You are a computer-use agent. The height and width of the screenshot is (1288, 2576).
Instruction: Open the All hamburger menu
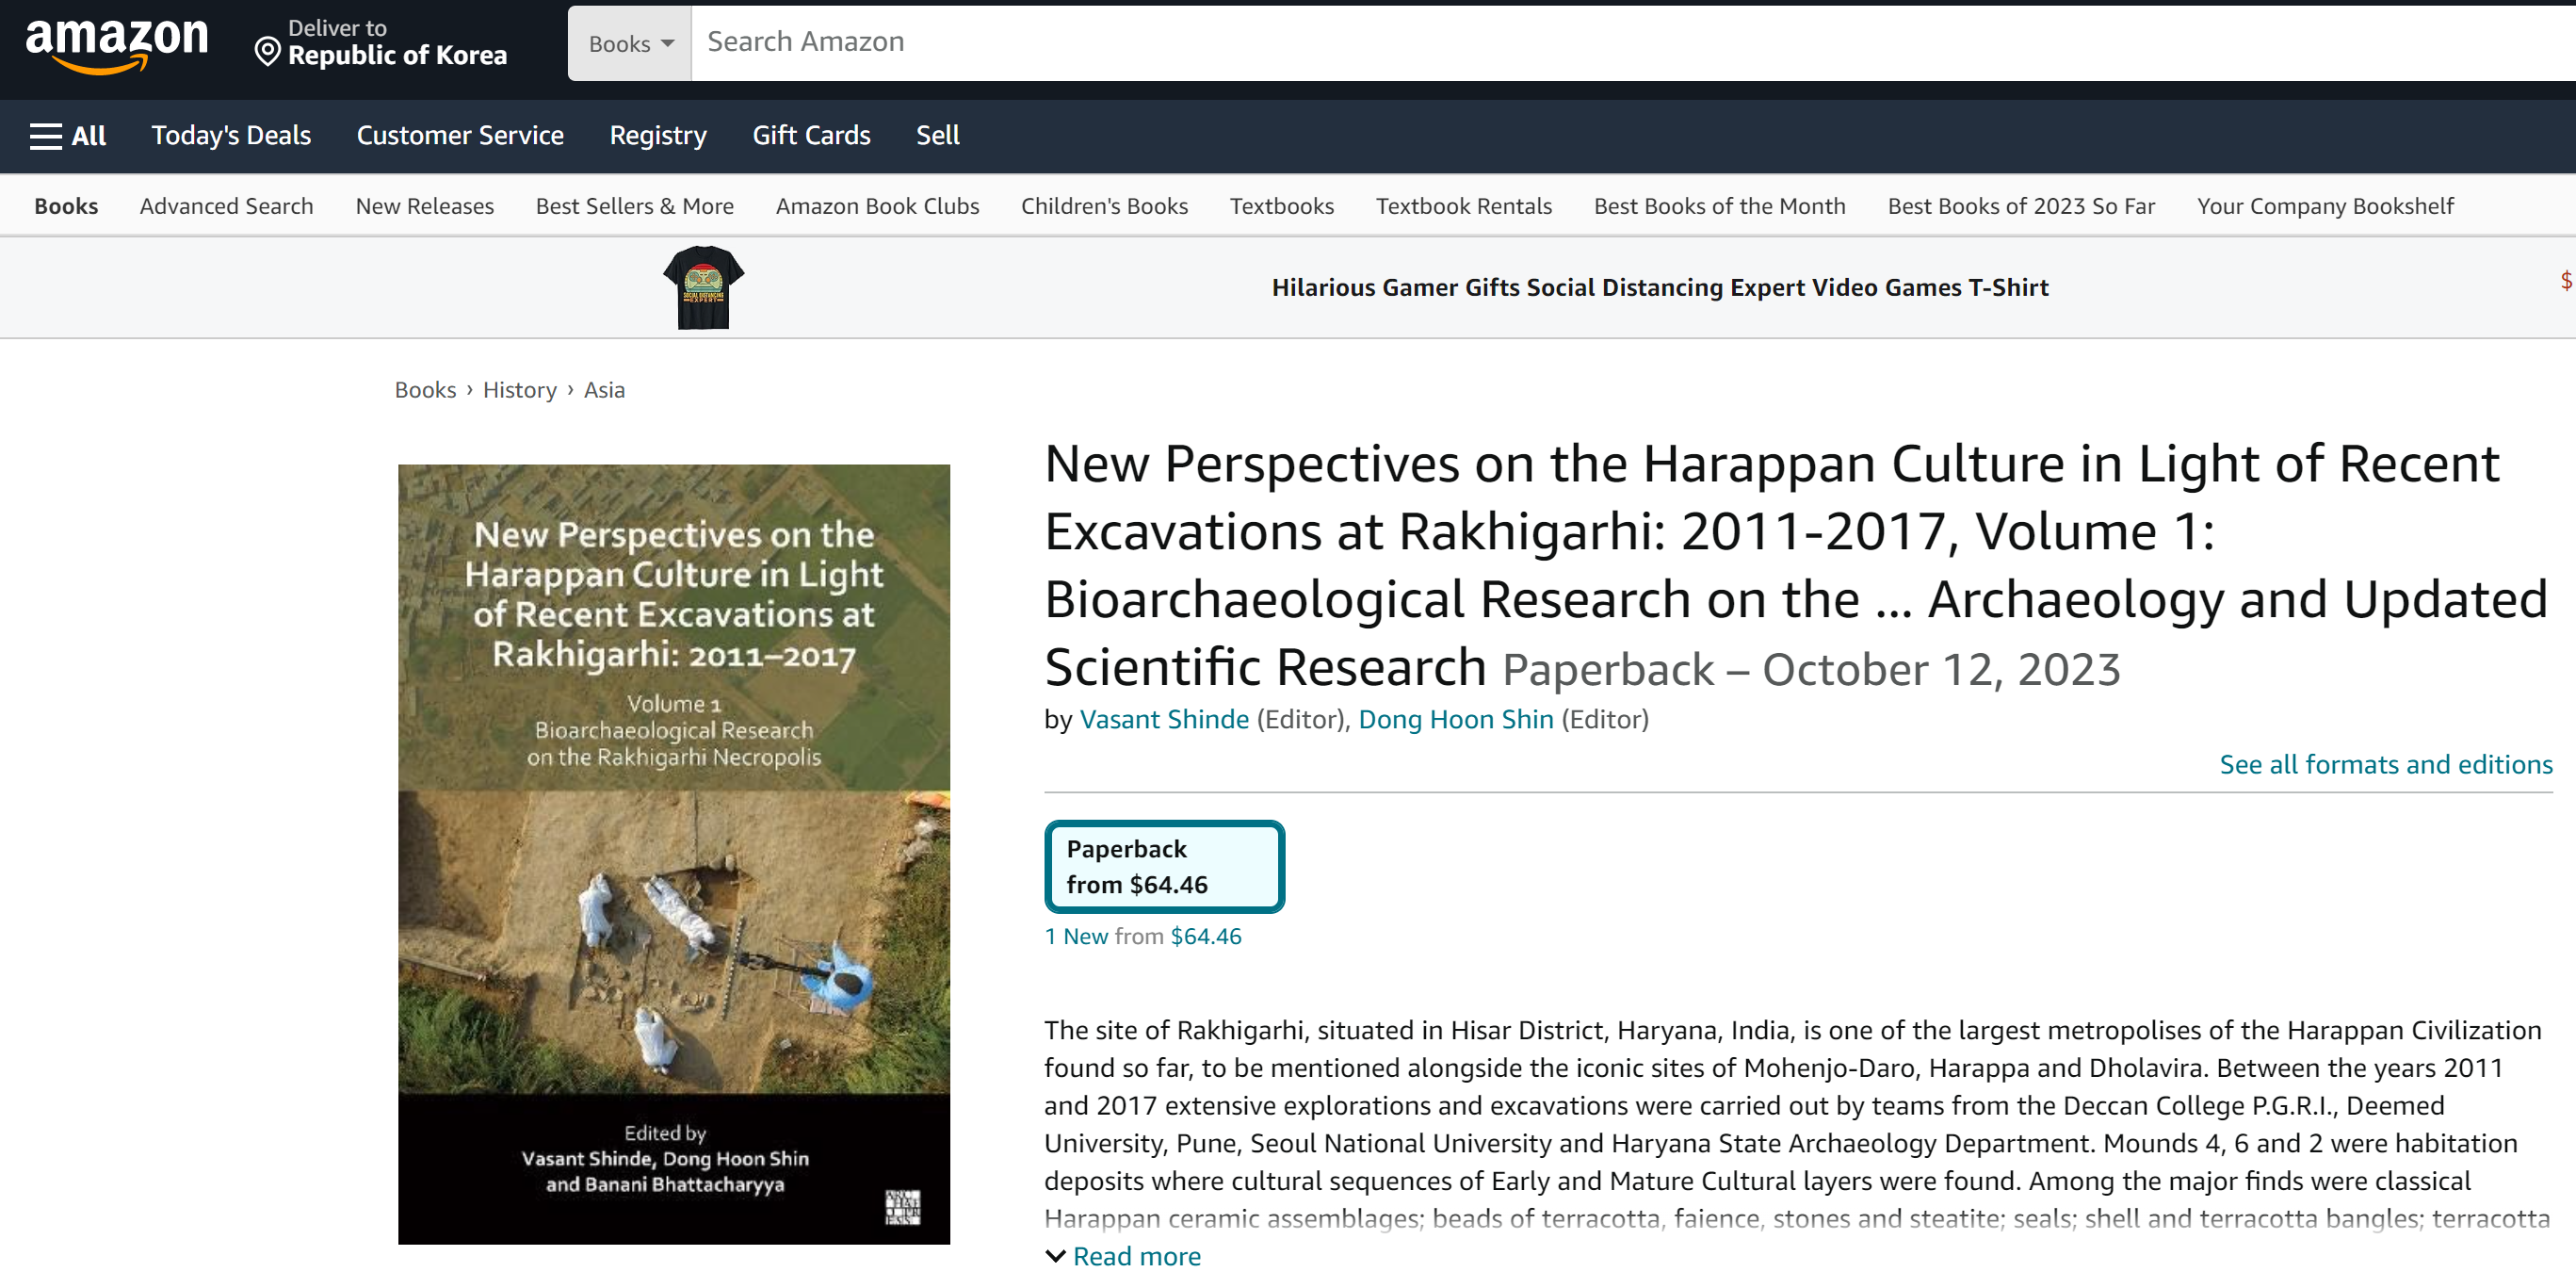[68, 135]
